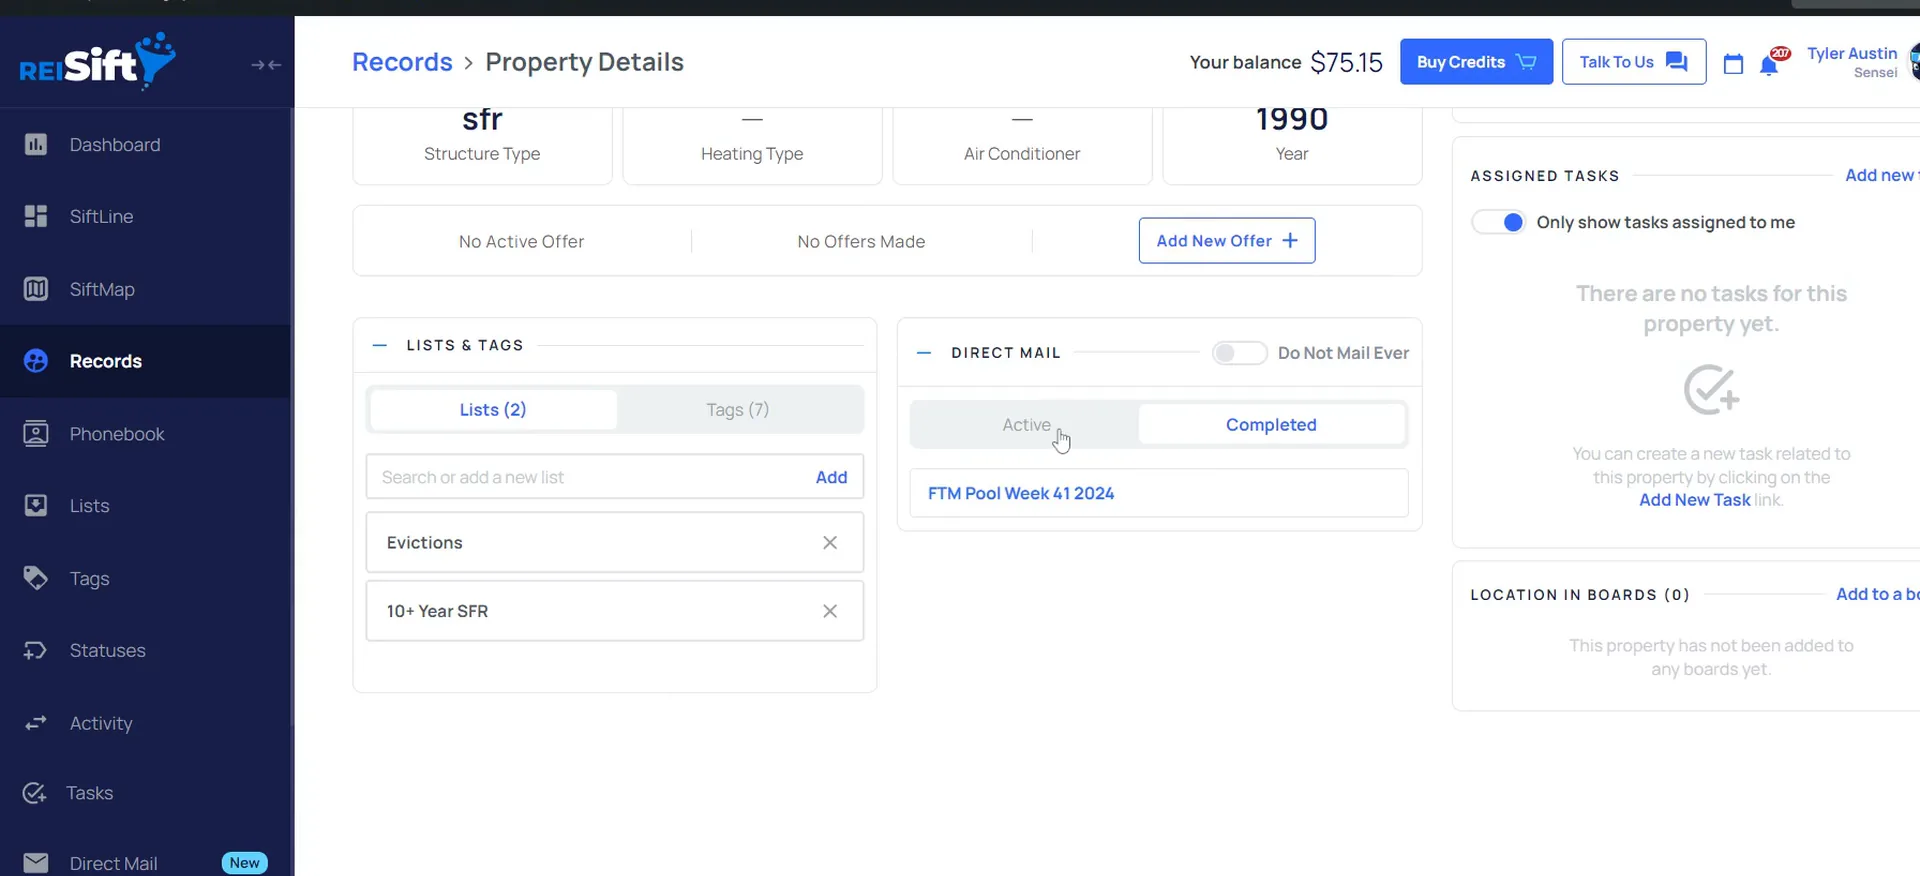Click Records breadcrumb link
Screen dimensions: 1920x876
(x=402, y=62)
